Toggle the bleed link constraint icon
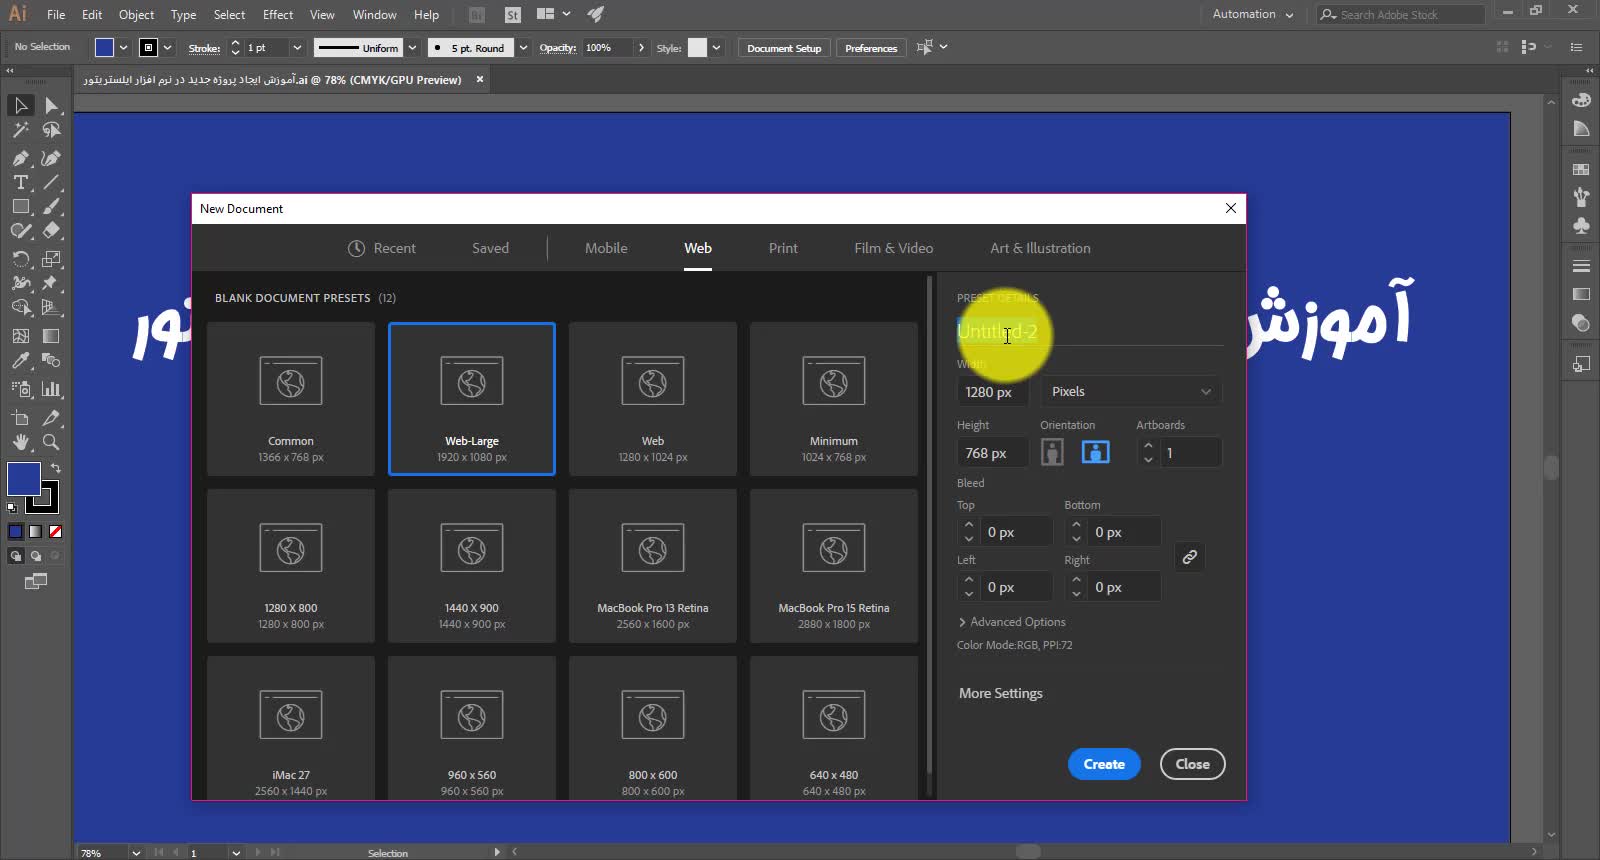This screenshot has width=1600, height=860. point(1189,557)
